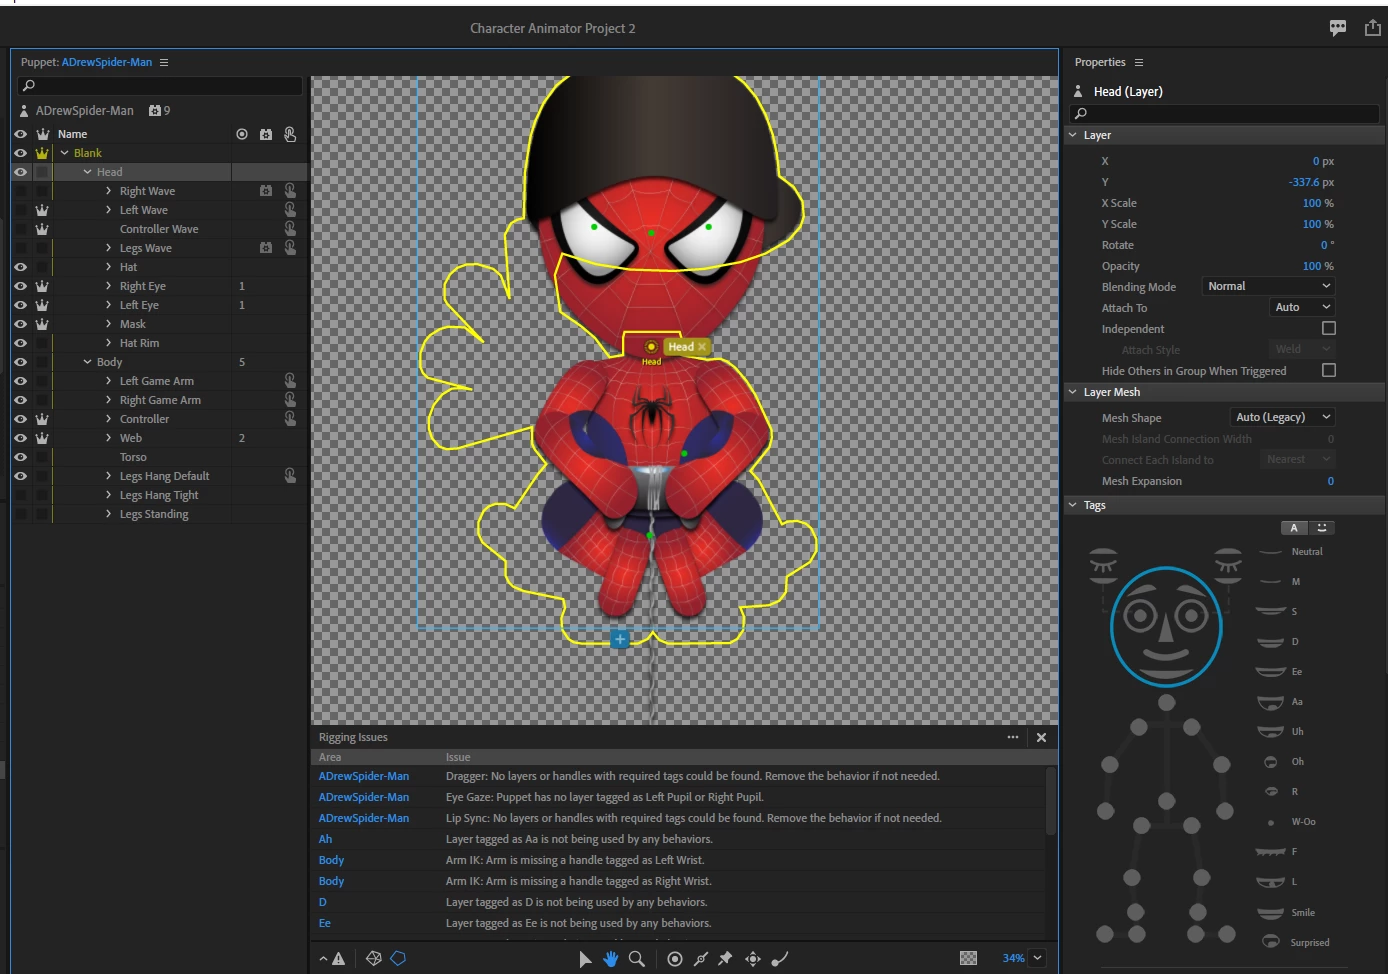Expand the Right Wave group
This screenshot has width=1388, height=974.
(x=108, y=191)
